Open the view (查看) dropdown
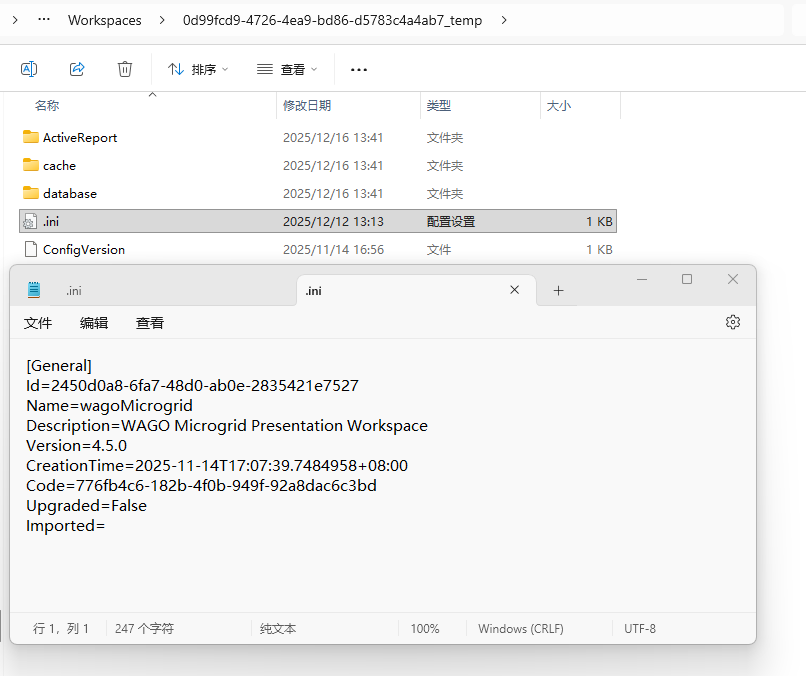This screenshot has height=676, width=806. [287, 69]
